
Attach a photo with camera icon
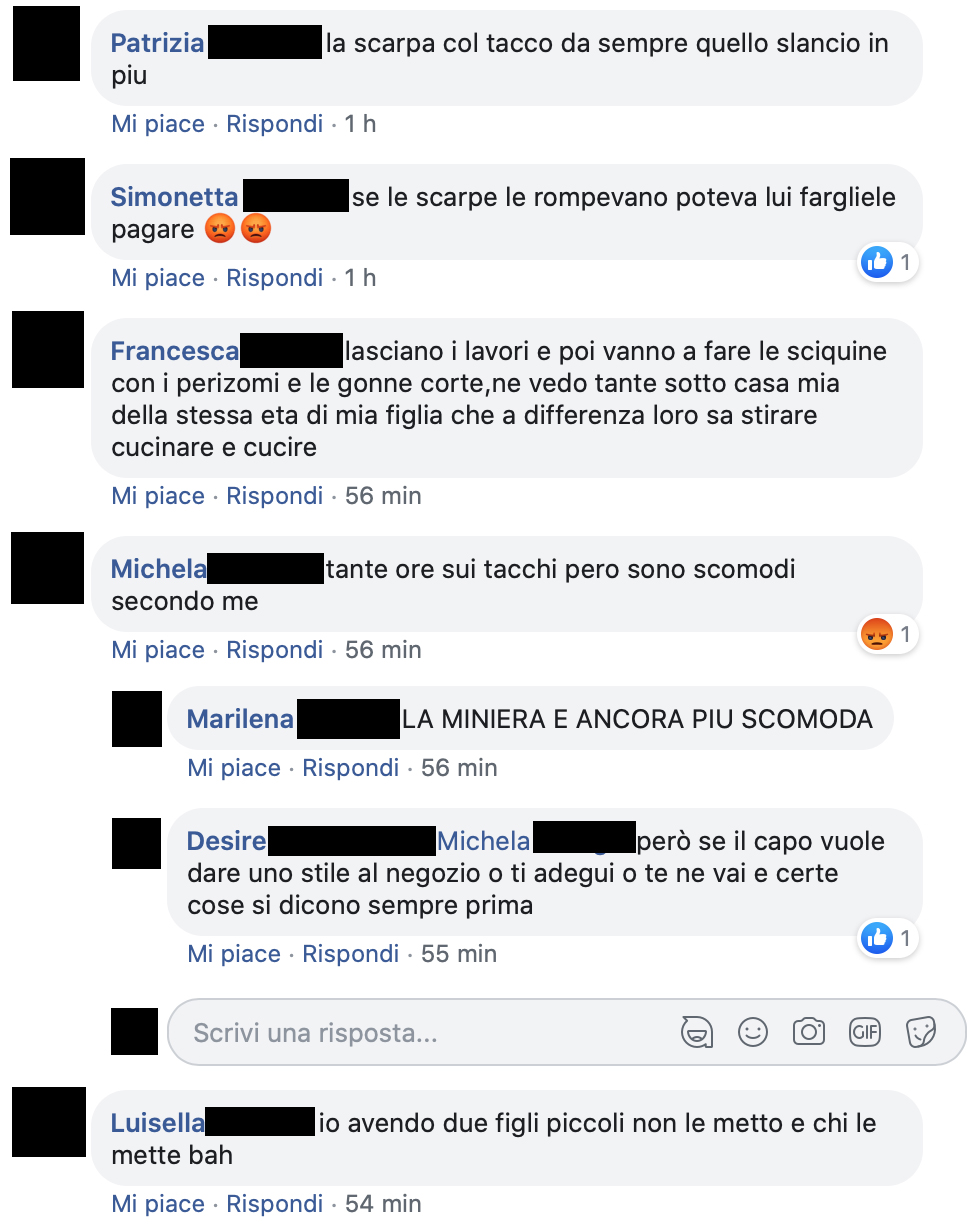809,1032
